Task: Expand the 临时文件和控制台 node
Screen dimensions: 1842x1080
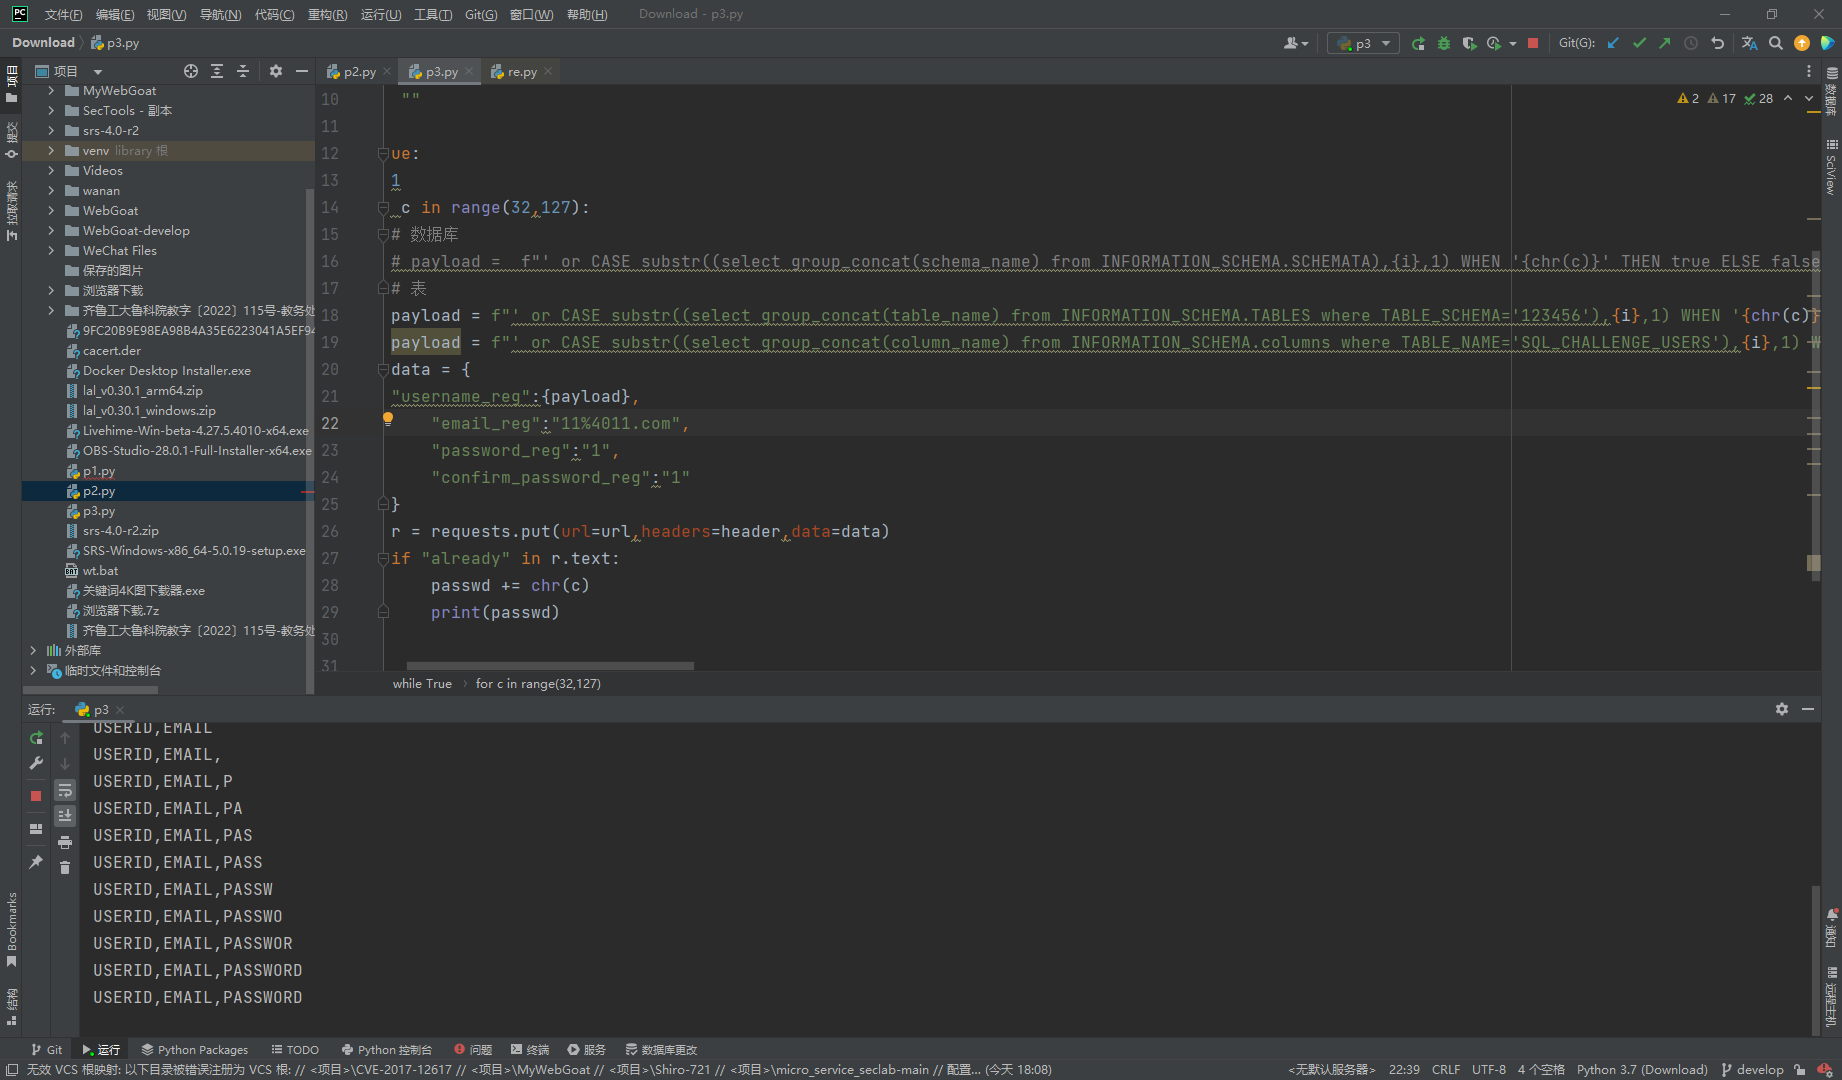Action: [33, 671]
